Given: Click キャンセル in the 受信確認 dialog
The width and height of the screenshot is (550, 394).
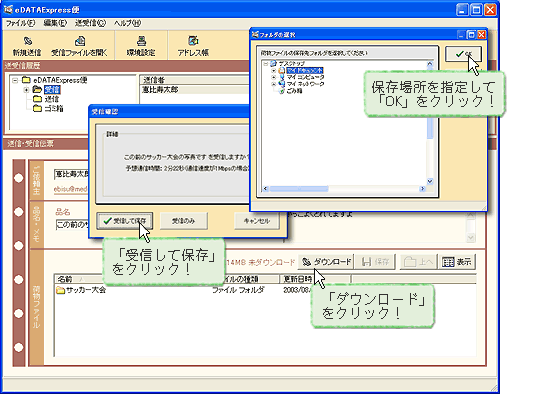Looking at the screenshot, I should (257, 221).
